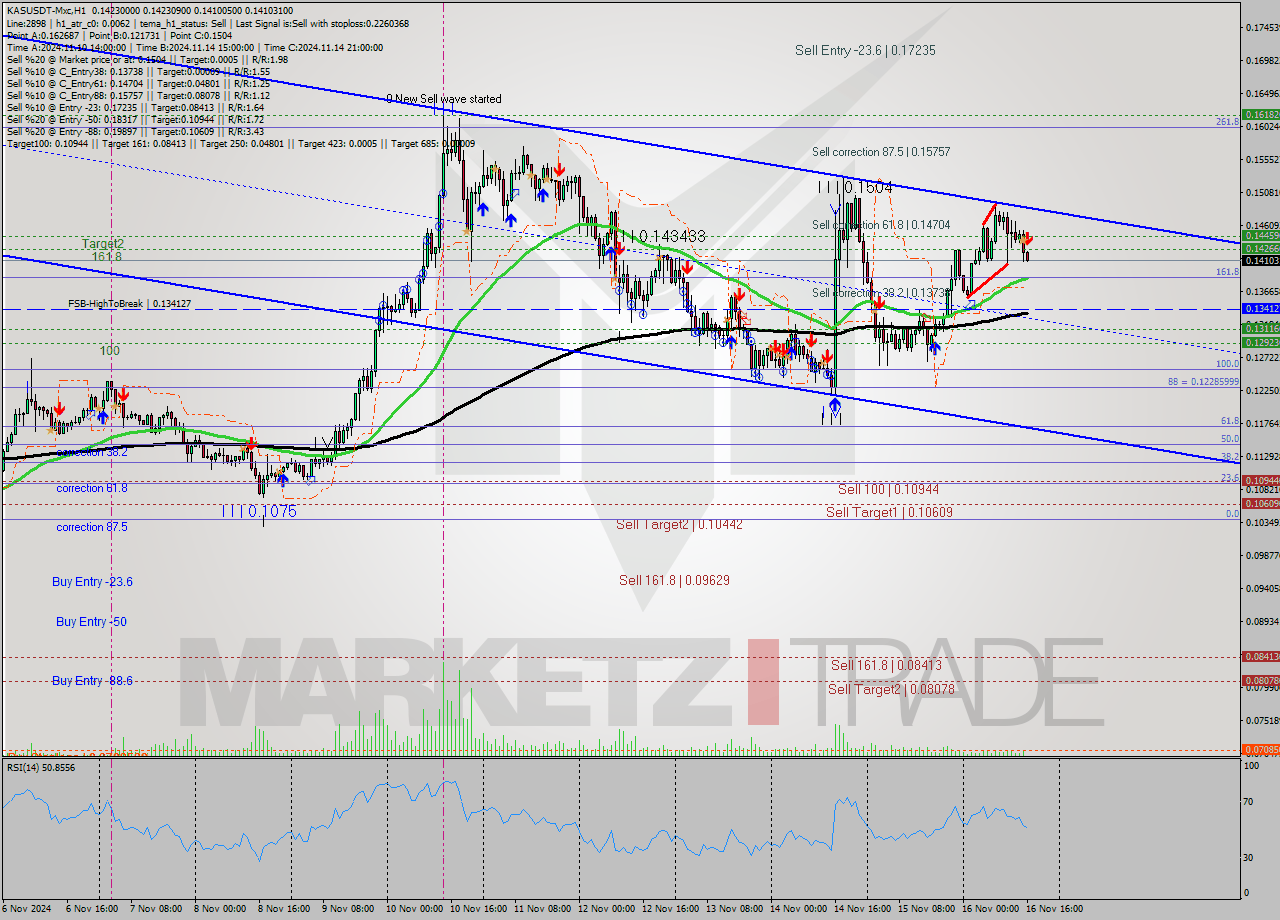Click the '50.0' Fibonacci level label
1280x920 pixels.
[1230, 438]
